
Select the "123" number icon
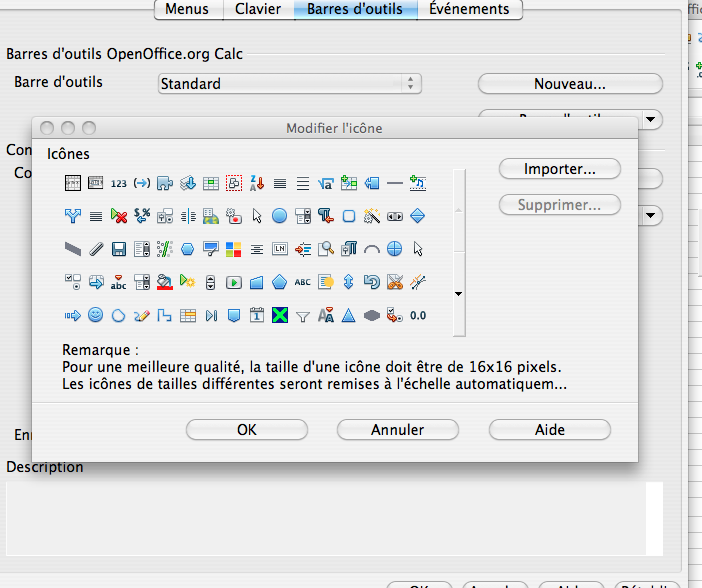click(x=119, y=183)
